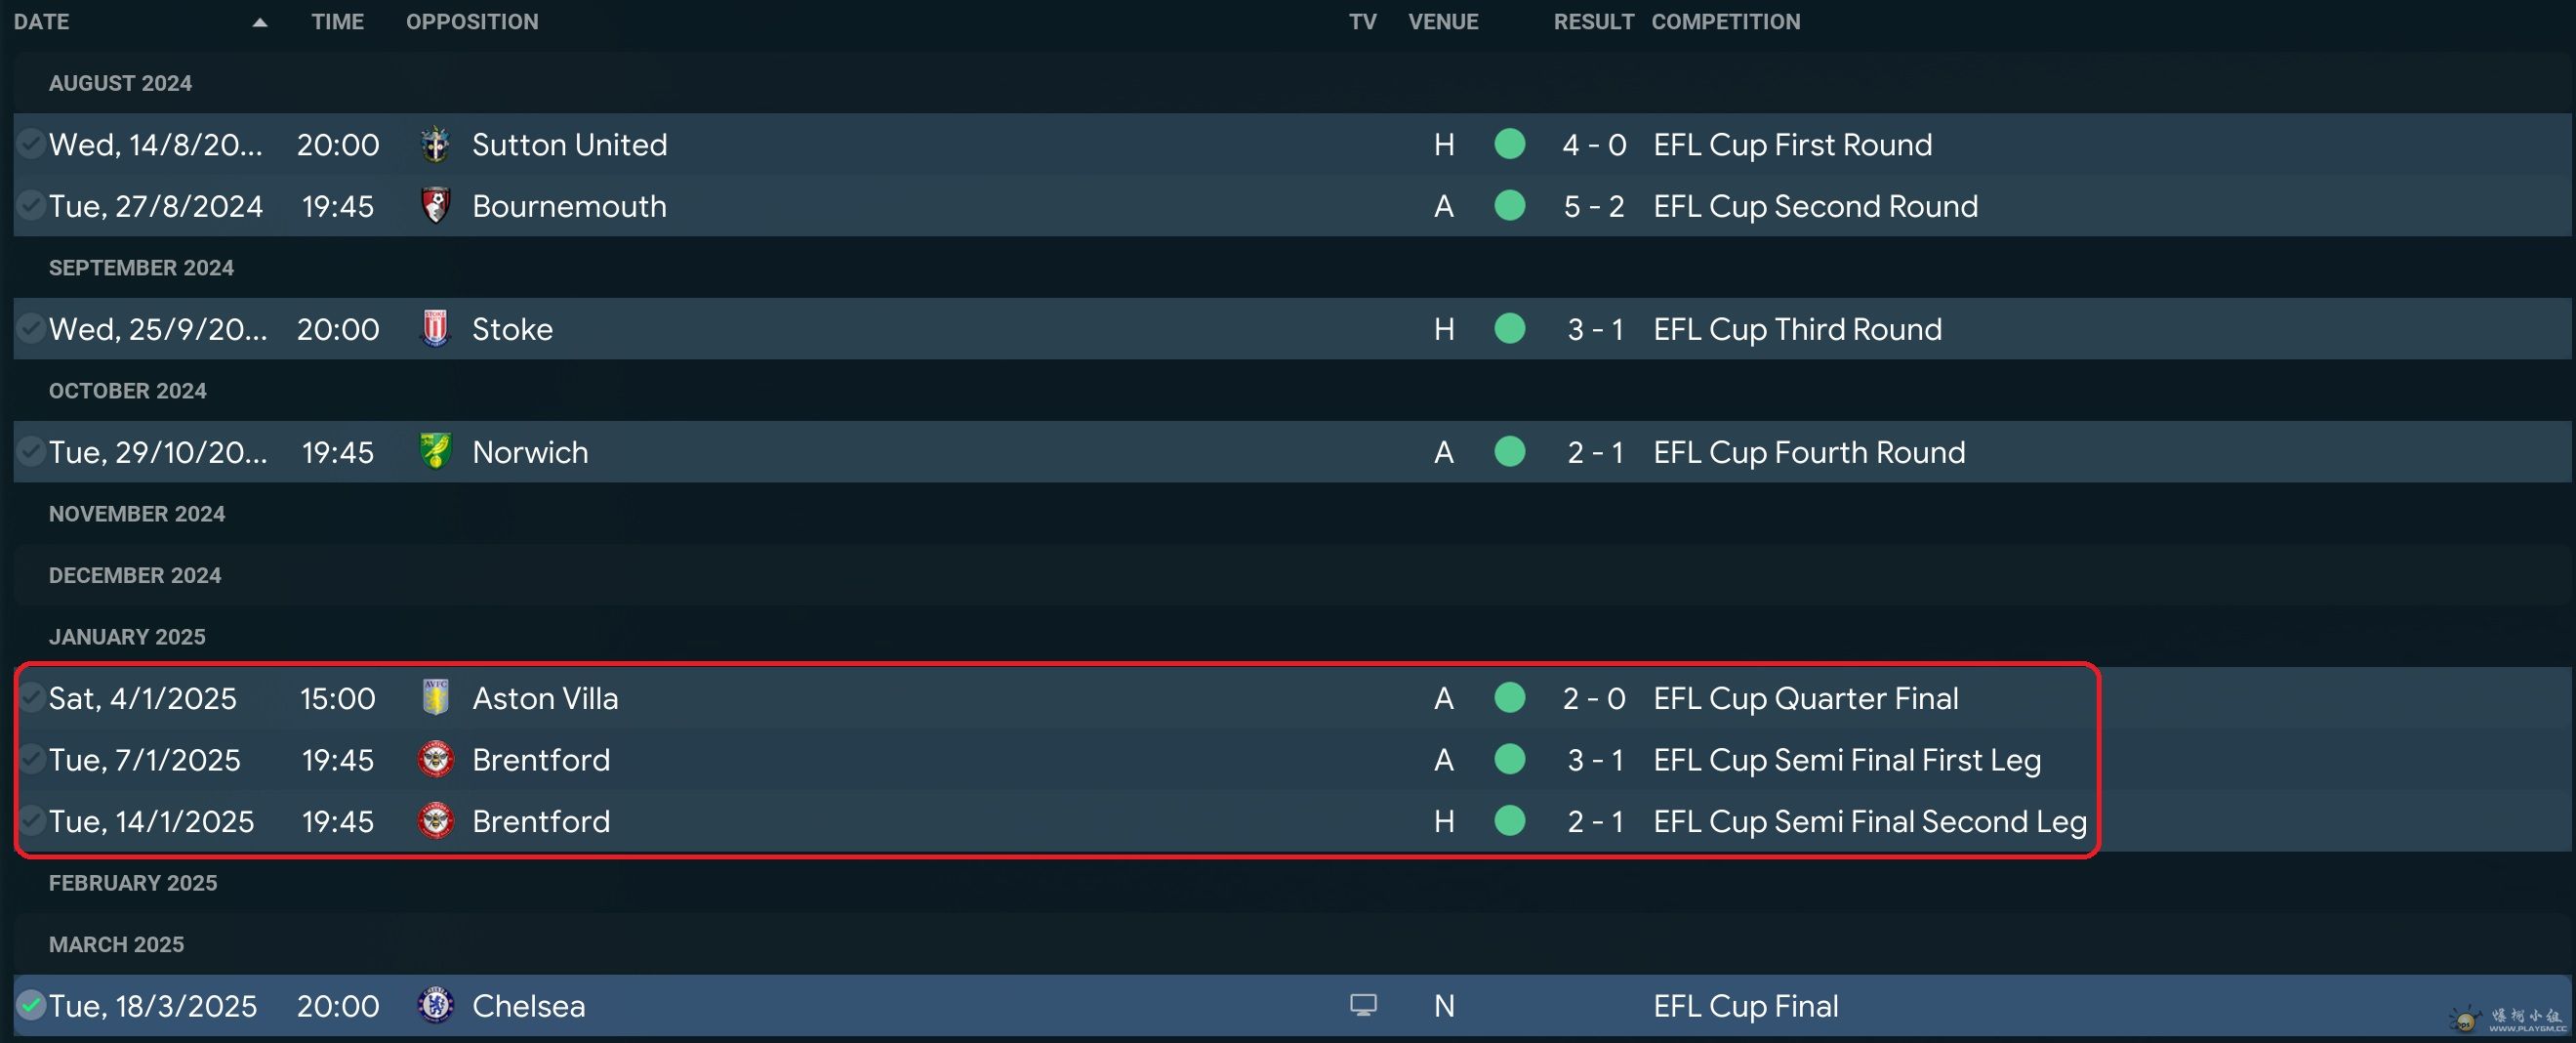Image resolution: width=2576 pixels, height=1043 pixels.
Task: Sort fixtures by the Opposition column
Action: point(471,22)
